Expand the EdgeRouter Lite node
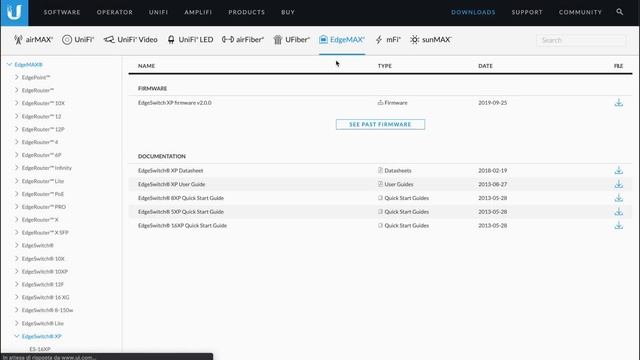 pos(17,181)
